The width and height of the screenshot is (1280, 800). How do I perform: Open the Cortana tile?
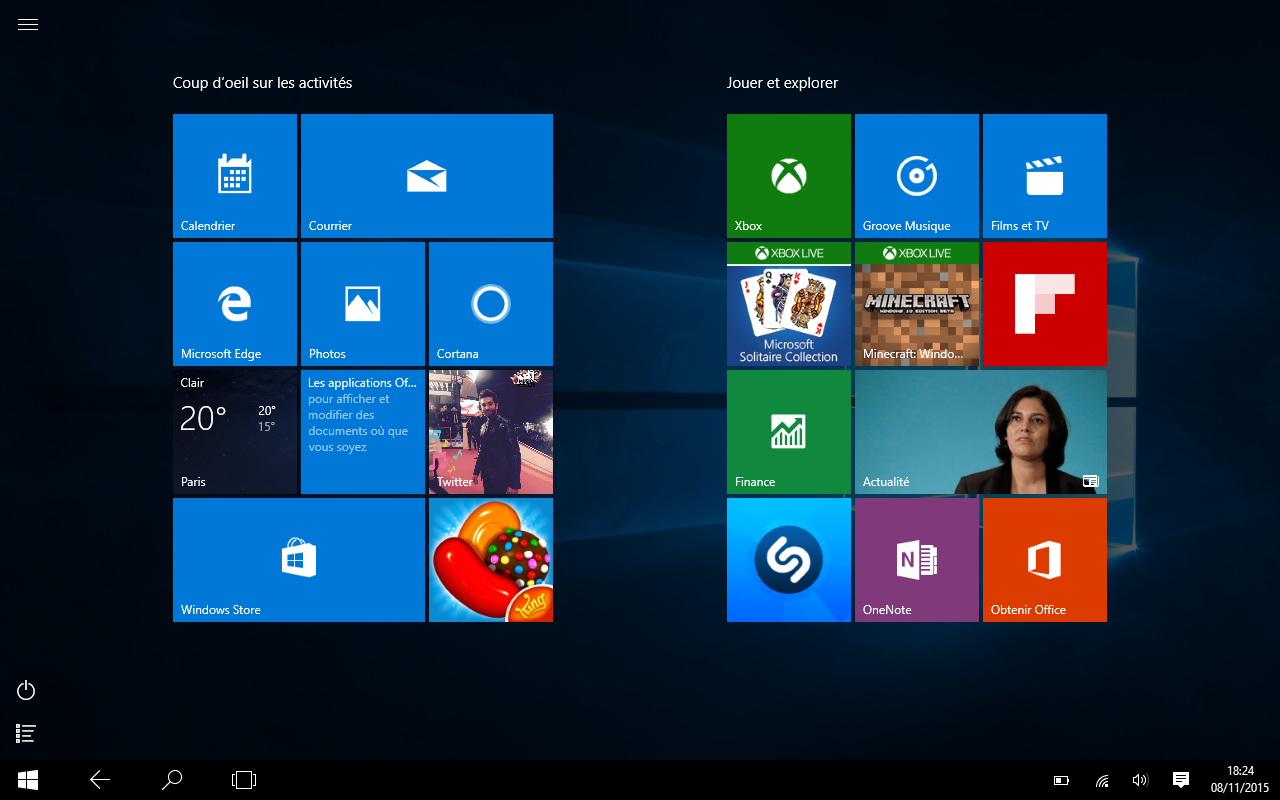(x=491, y=304)
